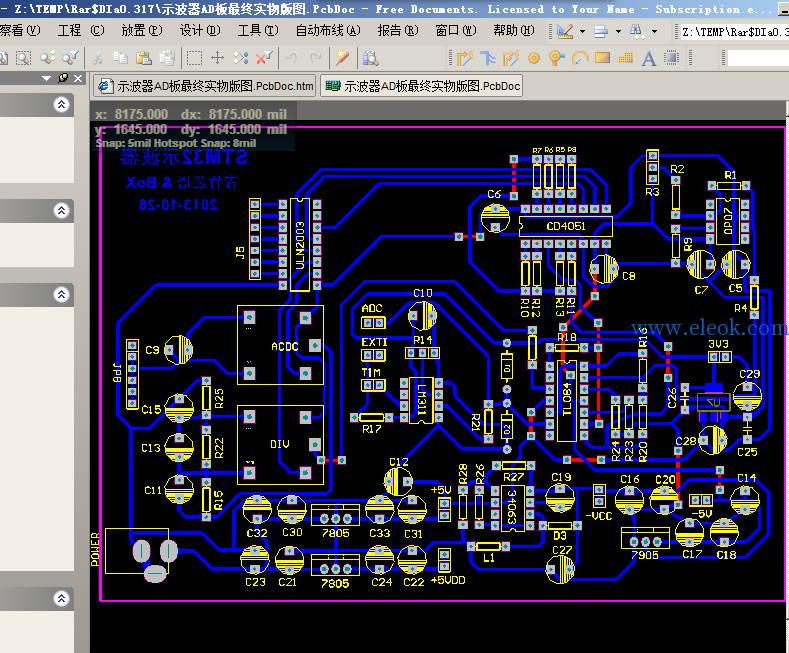The width and height of the screenshot is (789, 653).
Task: Click the Redo arrow
Action: coord(315,58)
